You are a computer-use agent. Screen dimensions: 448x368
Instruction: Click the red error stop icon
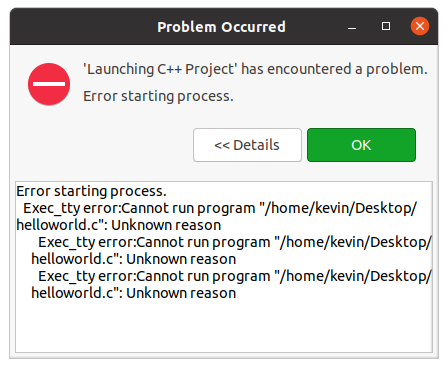coord(49,84)
